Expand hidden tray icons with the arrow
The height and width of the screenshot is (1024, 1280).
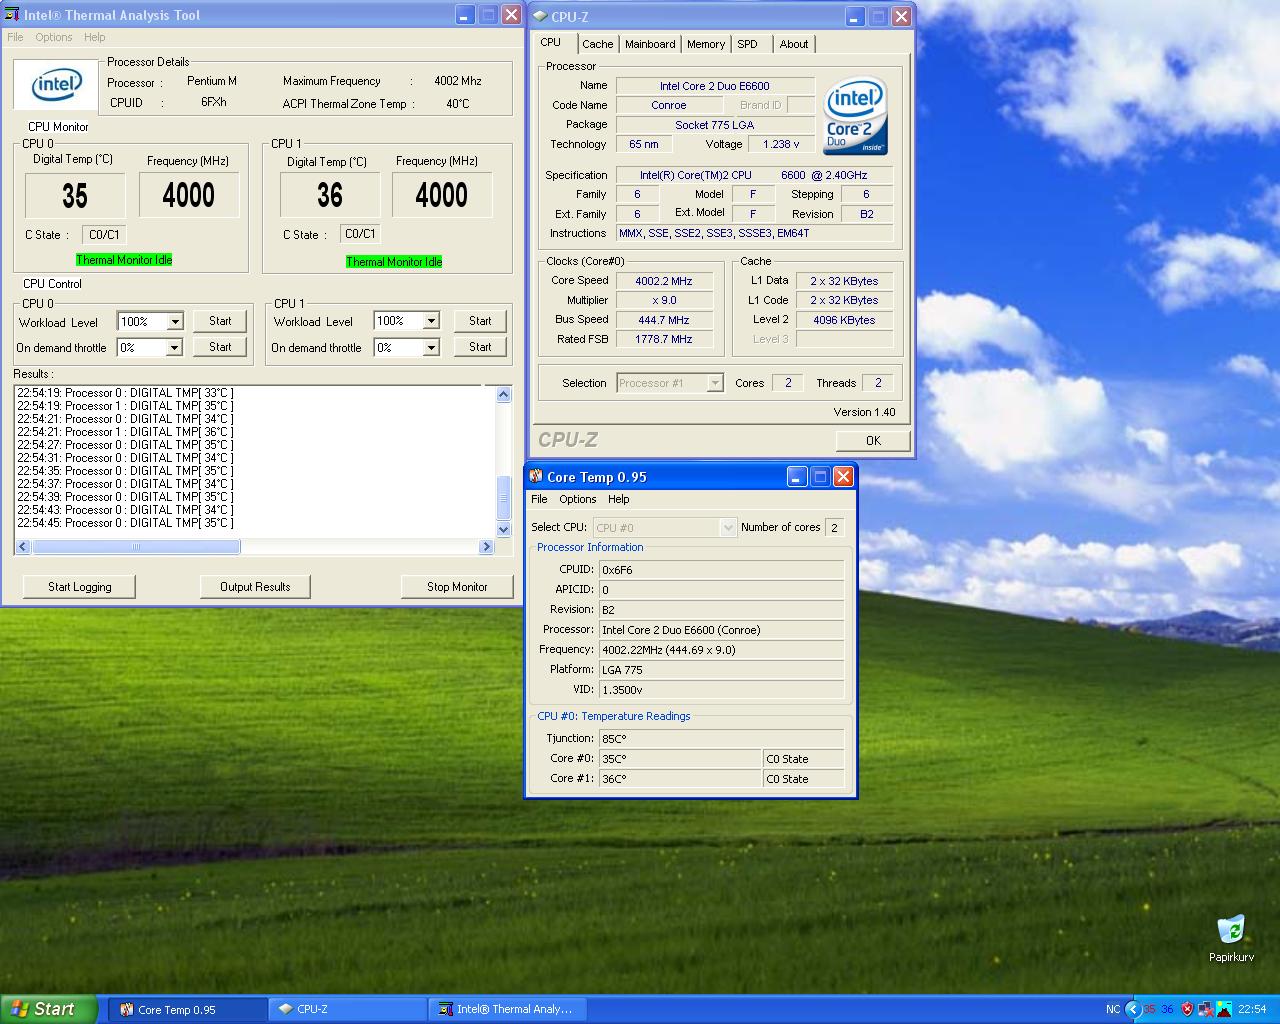point(1132,1009)
